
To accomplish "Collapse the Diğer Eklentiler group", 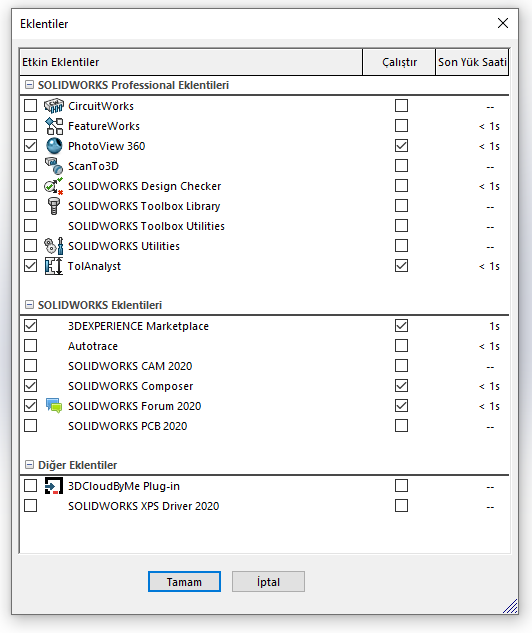I will pos(29,465).
